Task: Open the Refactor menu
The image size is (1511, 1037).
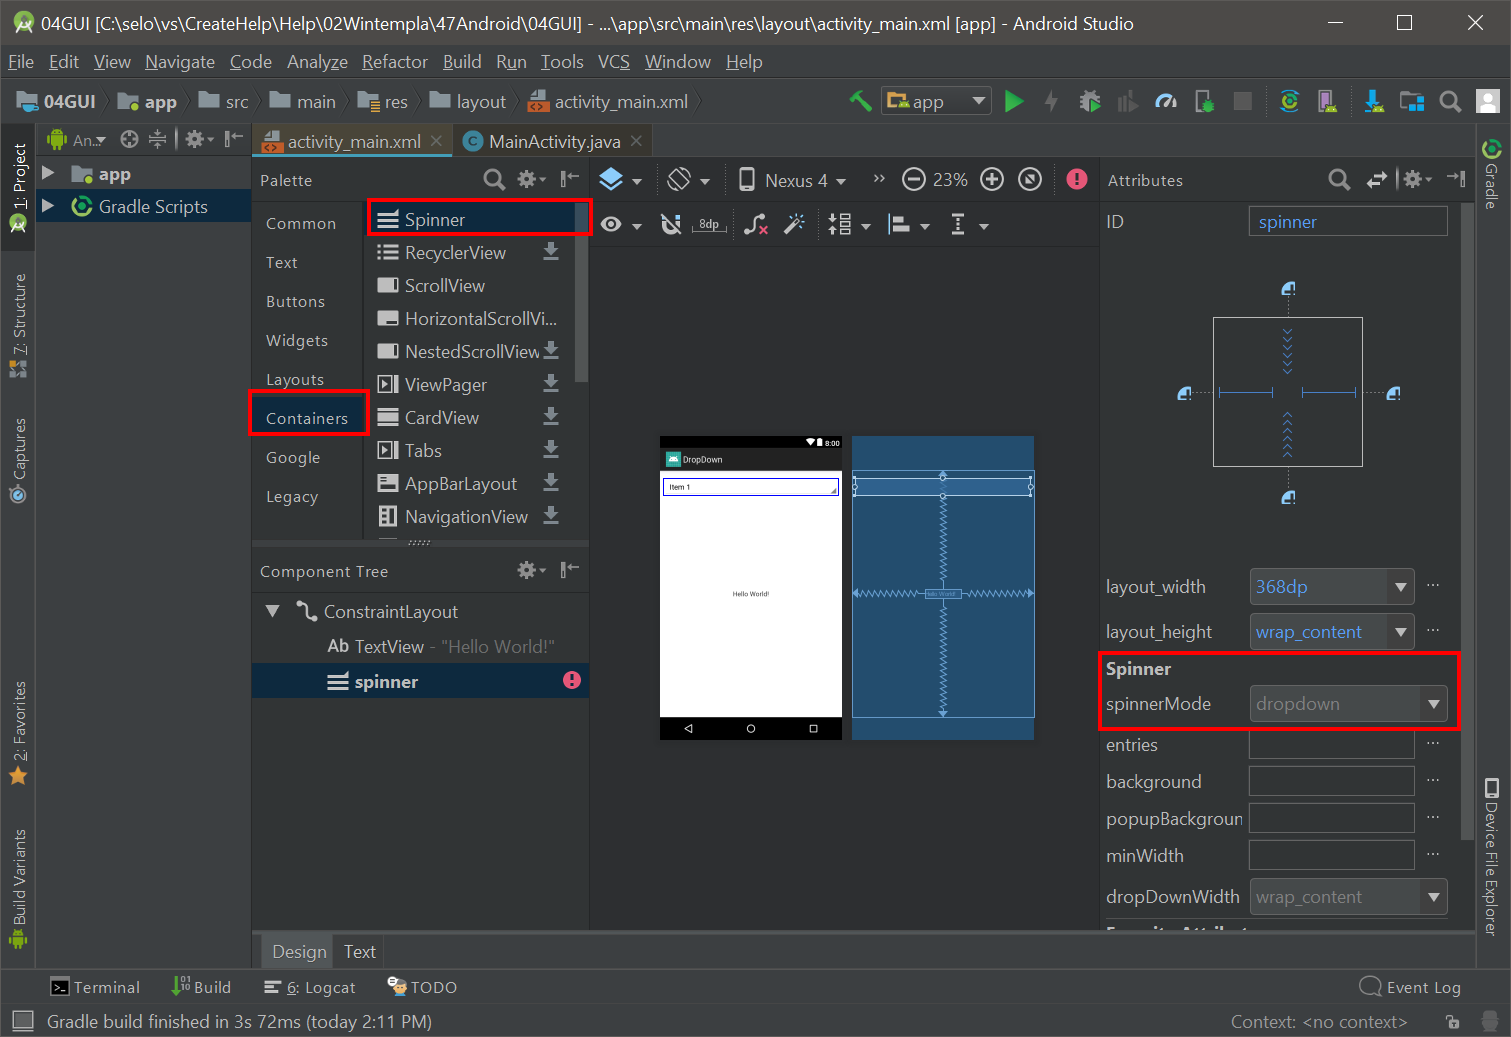Action: tap(395, 61)
